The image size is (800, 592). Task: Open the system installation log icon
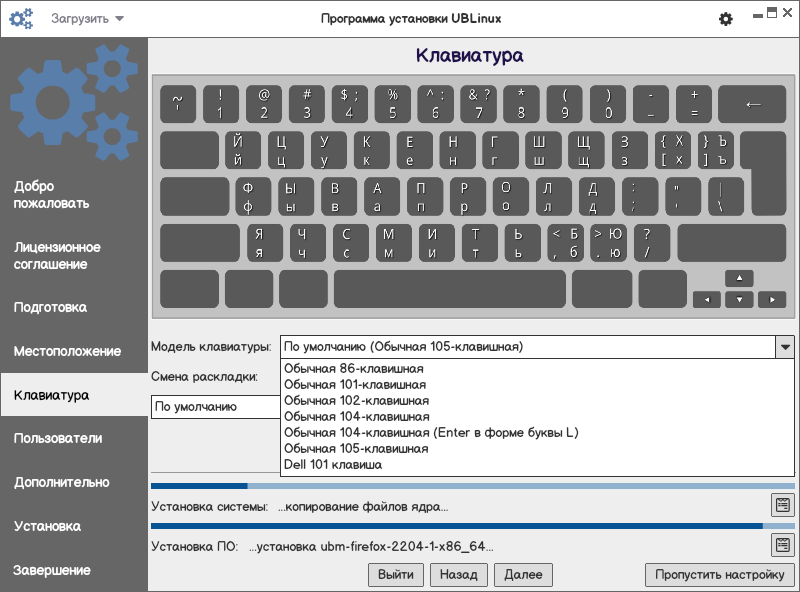pos(782,505)
